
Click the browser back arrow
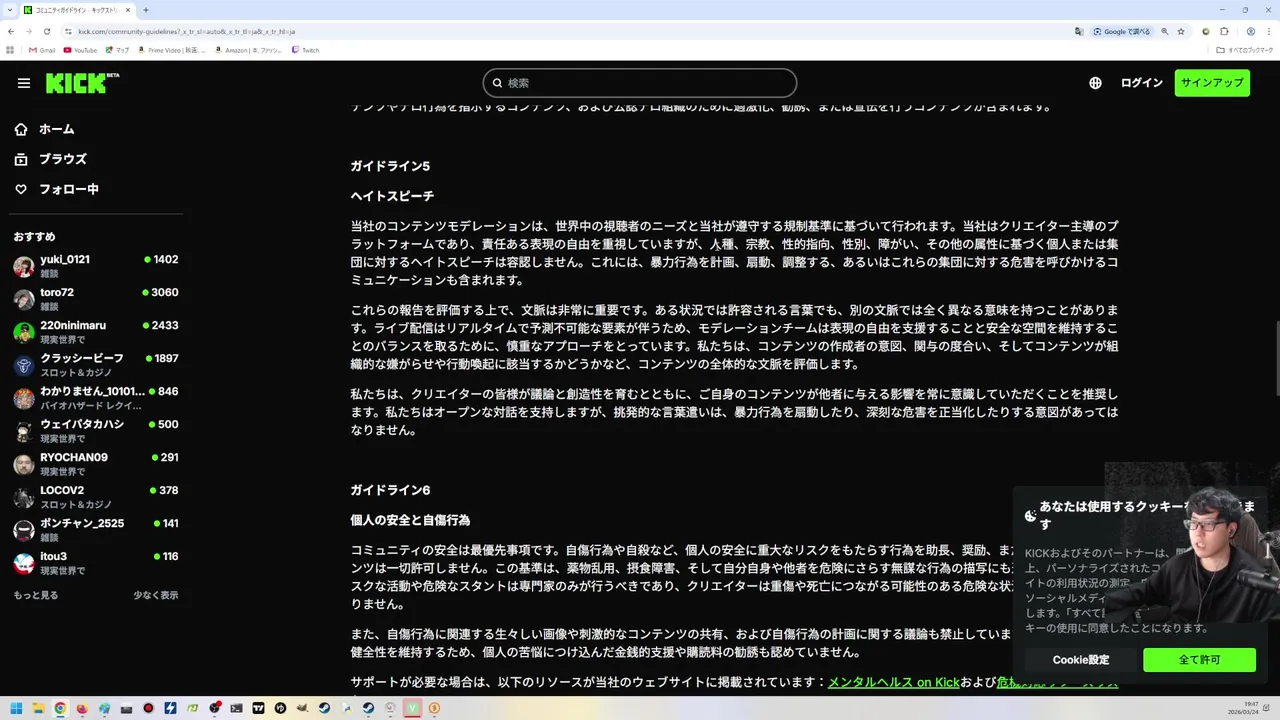(x=11, y=31)
